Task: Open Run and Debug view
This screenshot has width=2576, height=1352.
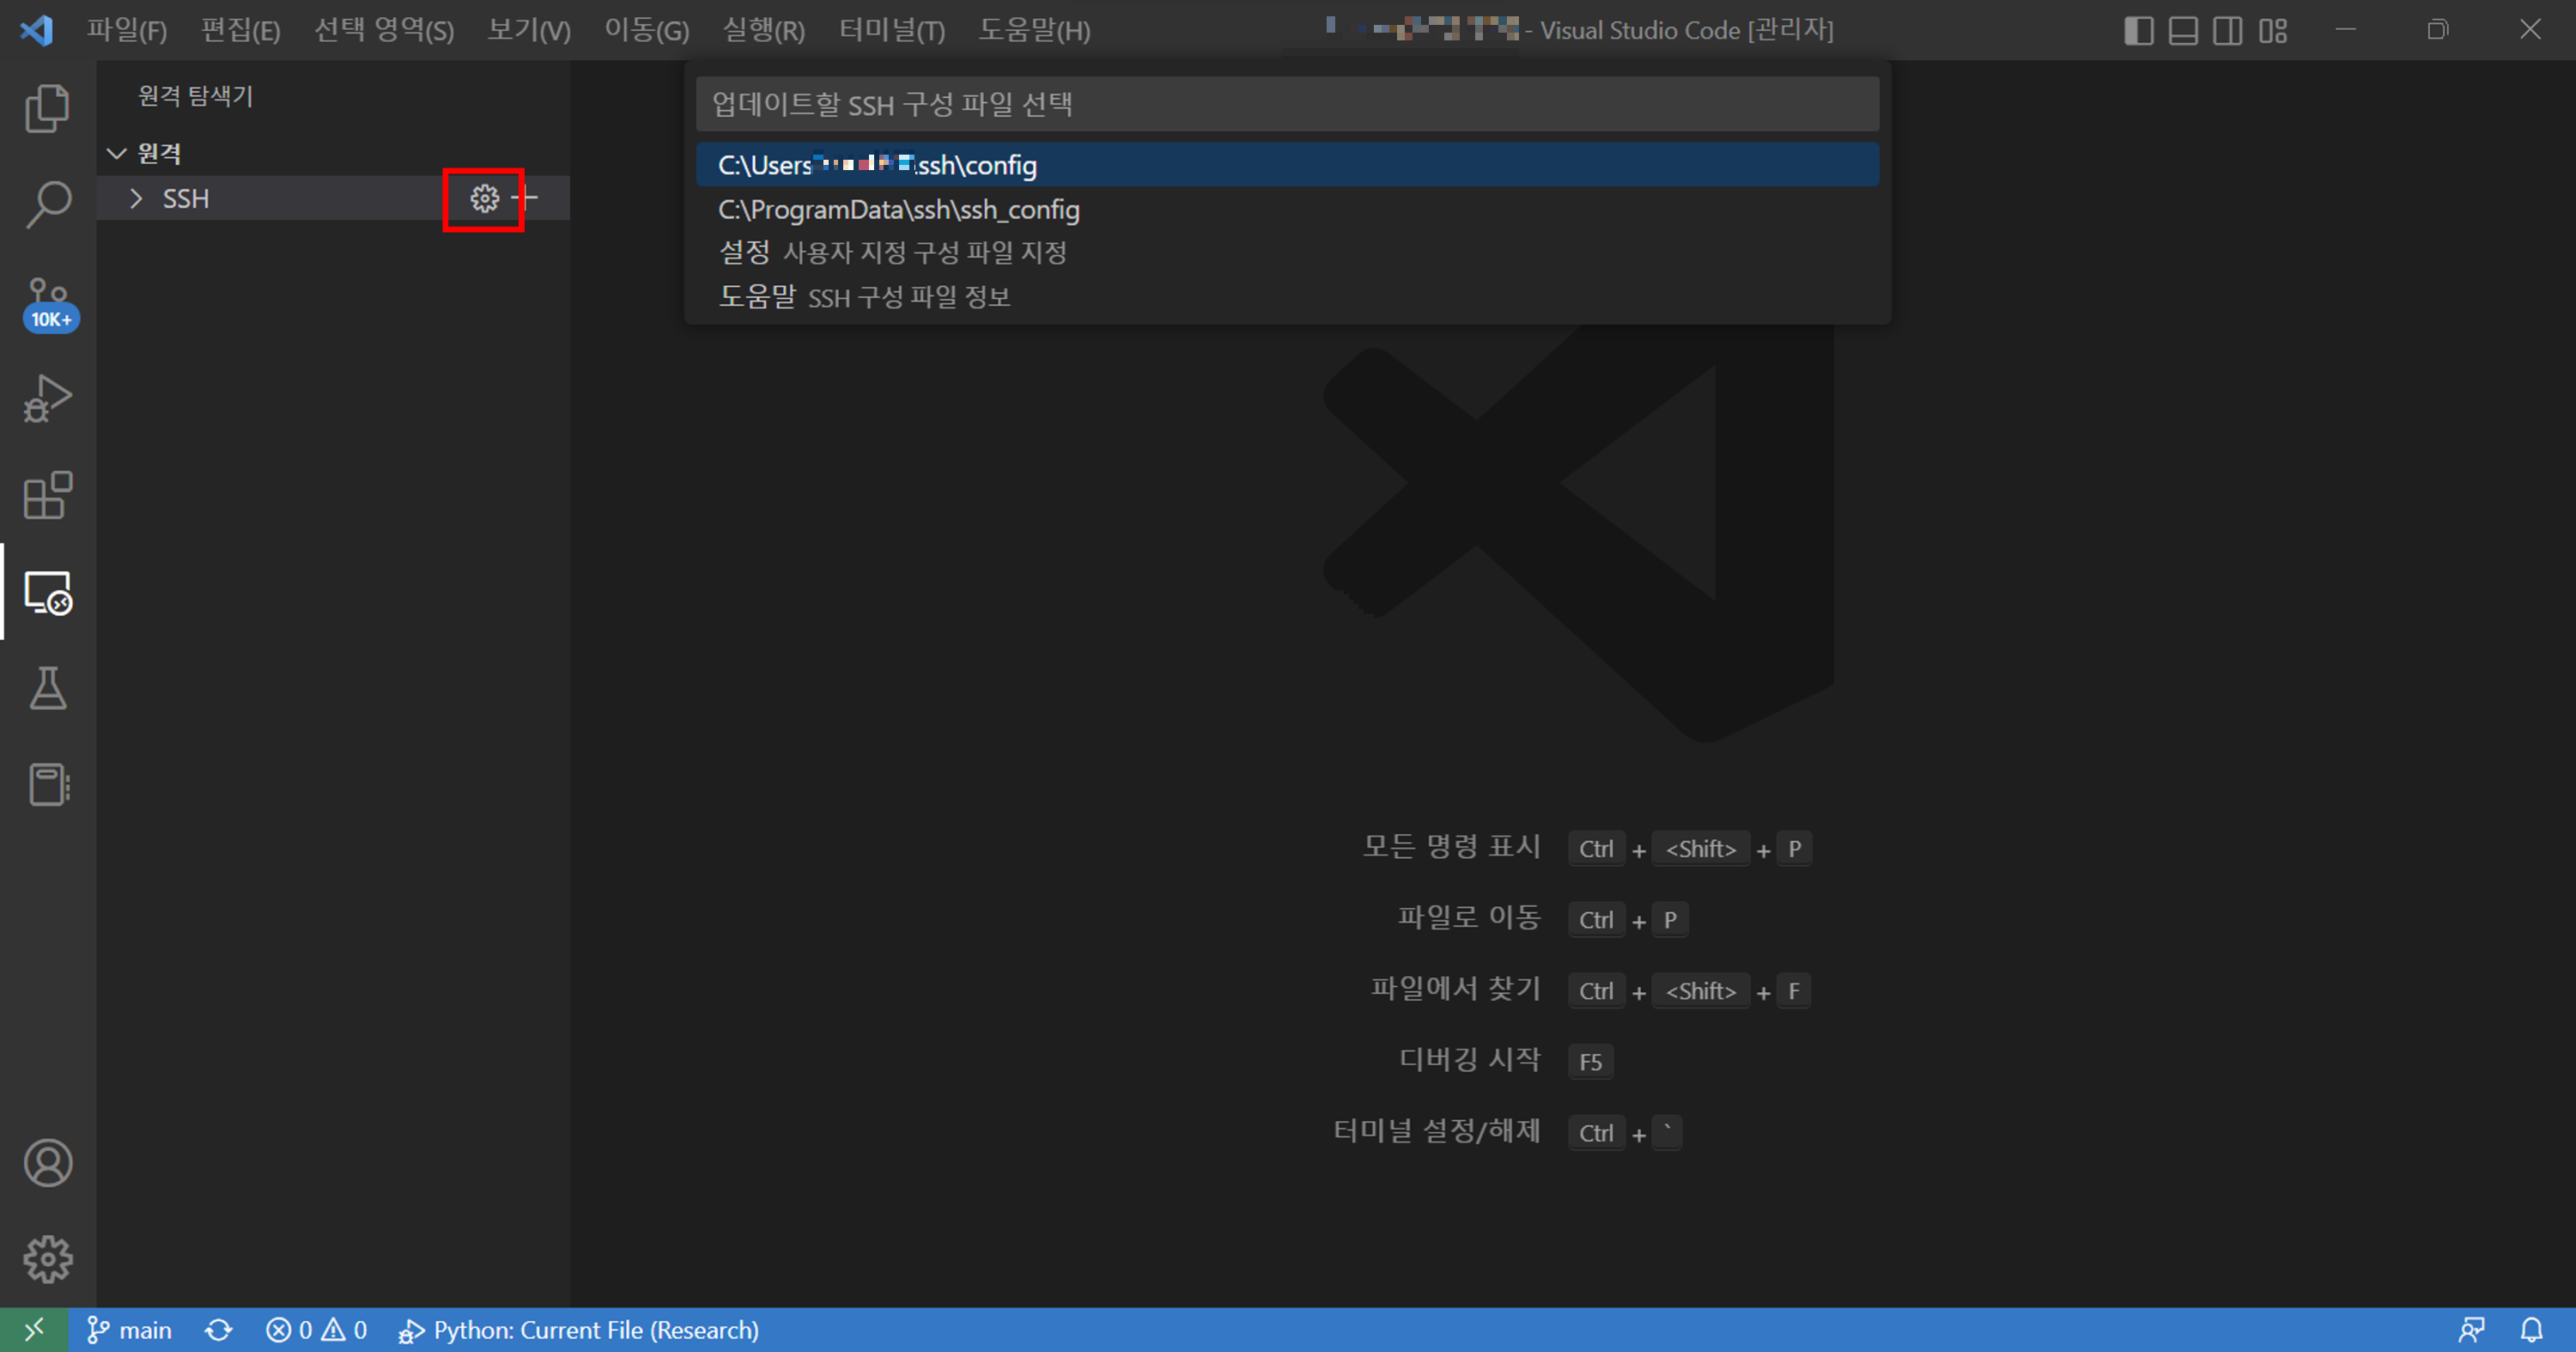Action: (47, 398)
